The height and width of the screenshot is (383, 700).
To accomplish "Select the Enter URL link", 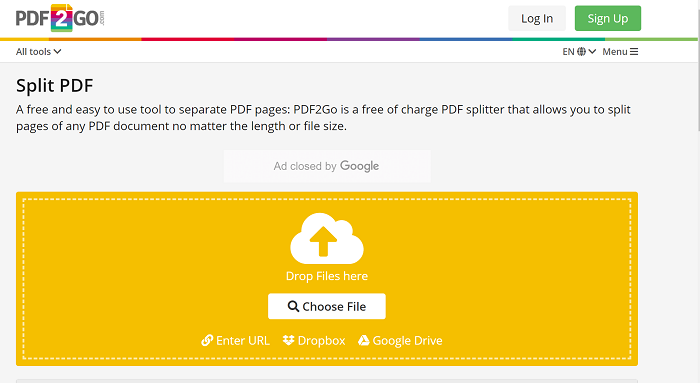I will pyautogui.click(x=235, y=341).
